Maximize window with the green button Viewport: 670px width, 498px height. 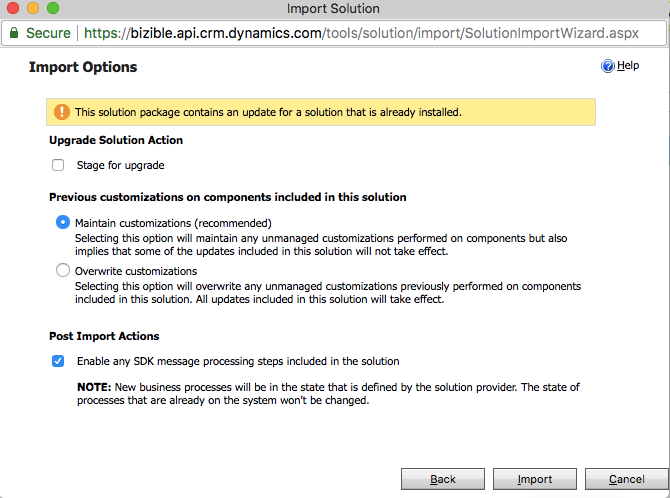[53, 9]
